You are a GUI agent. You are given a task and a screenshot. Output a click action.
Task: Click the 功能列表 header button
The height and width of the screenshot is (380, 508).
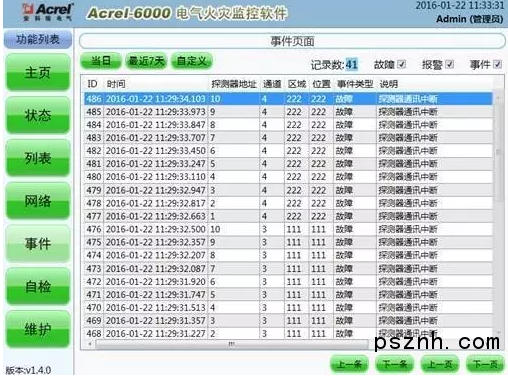pos(38,39)
